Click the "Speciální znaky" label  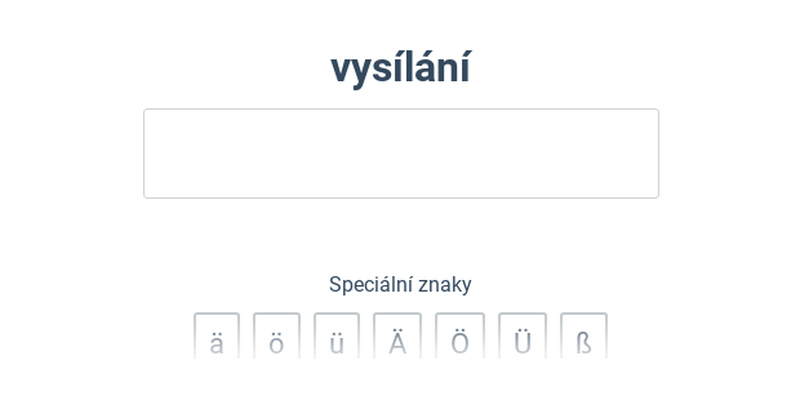pyautogui.click(x=400, y=284)
